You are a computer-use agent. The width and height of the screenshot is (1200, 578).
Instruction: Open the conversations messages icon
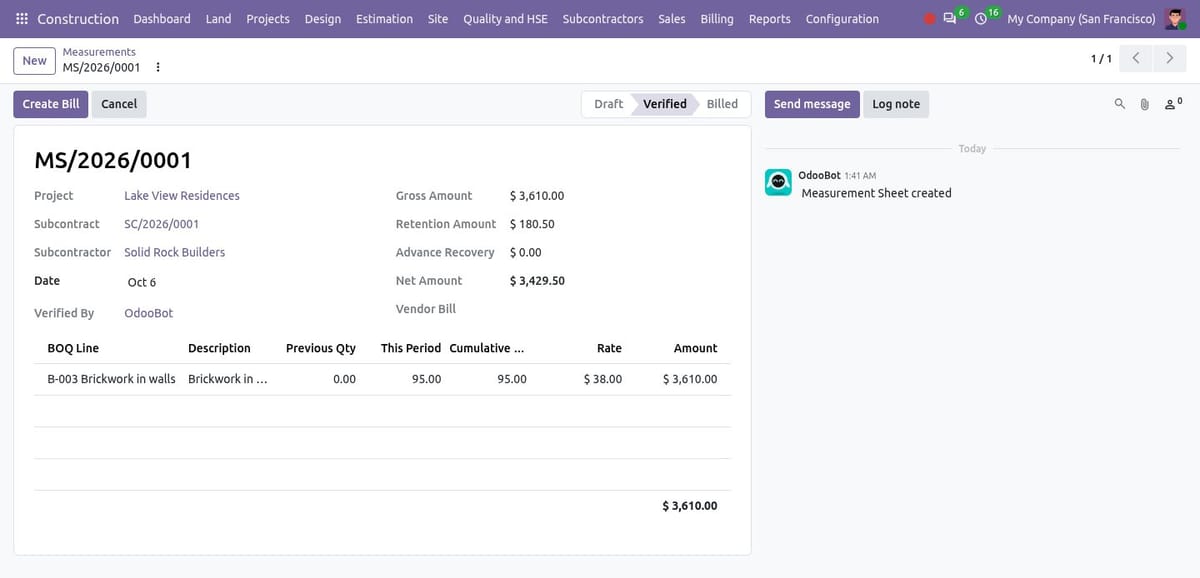pos(950,19)
